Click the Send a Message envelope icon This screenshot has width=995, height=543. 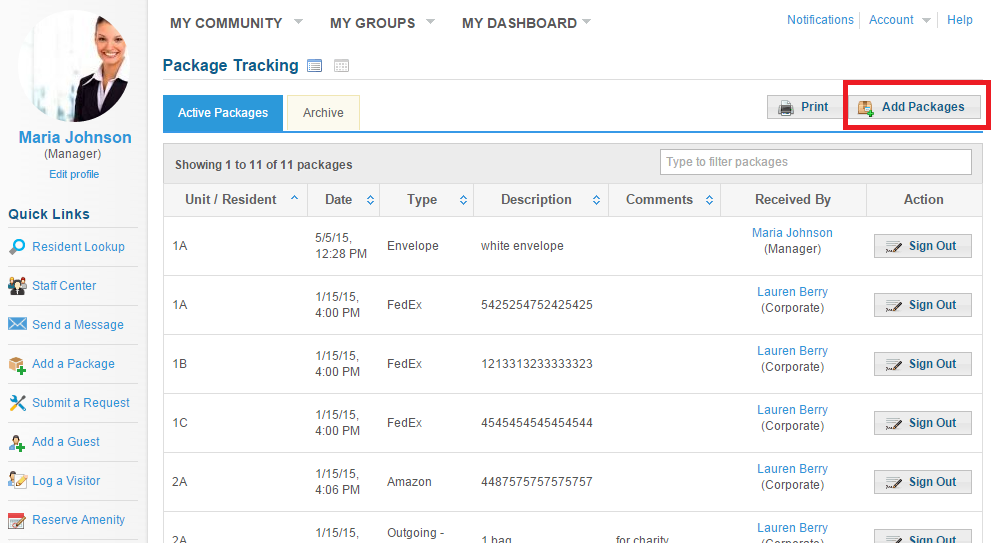click(x=17, y=324)
